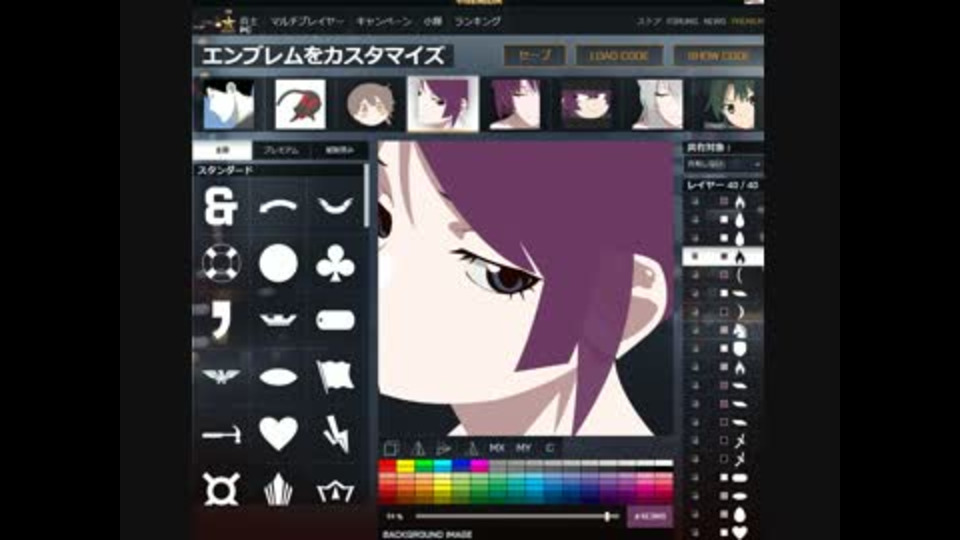
Task: Select the first highlighted shapes tab
Action: (x=222, y=151)
